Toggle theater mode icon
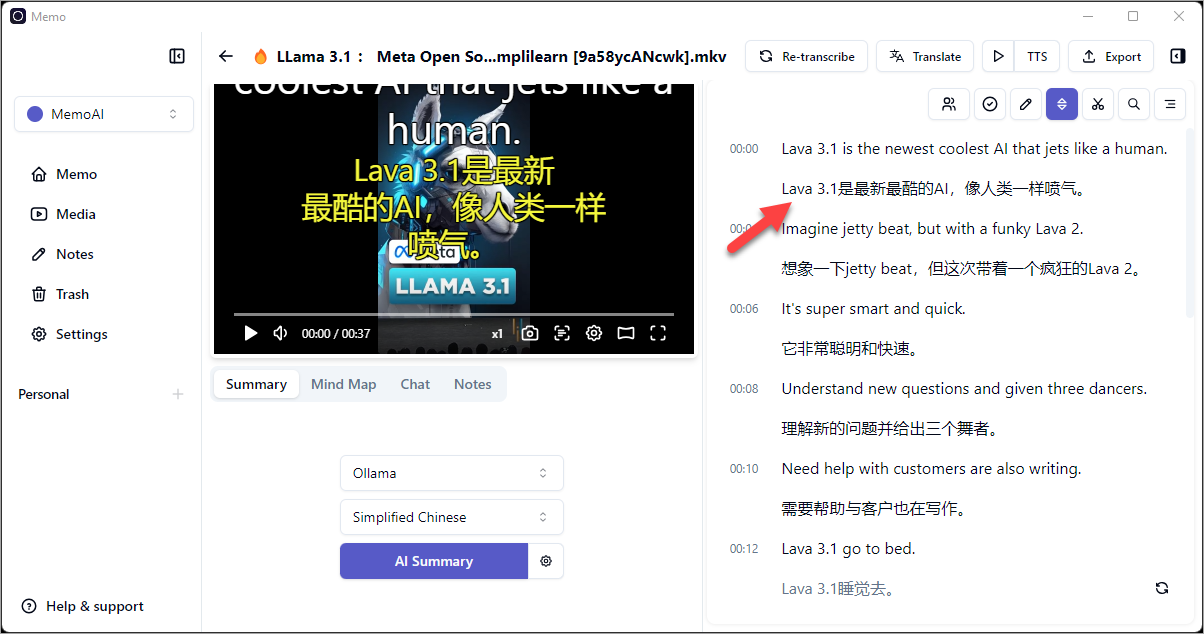 tap(626, 333)
